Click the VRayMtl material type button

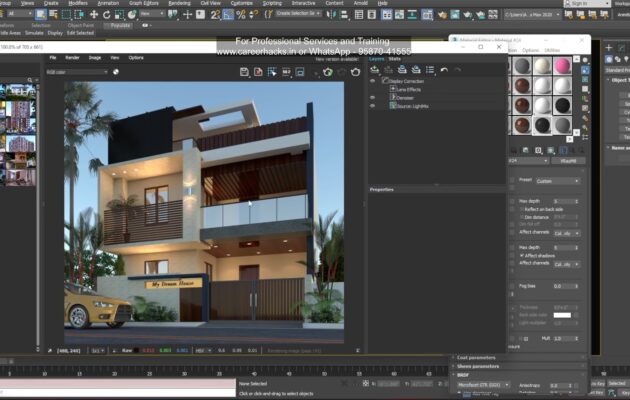567,160
